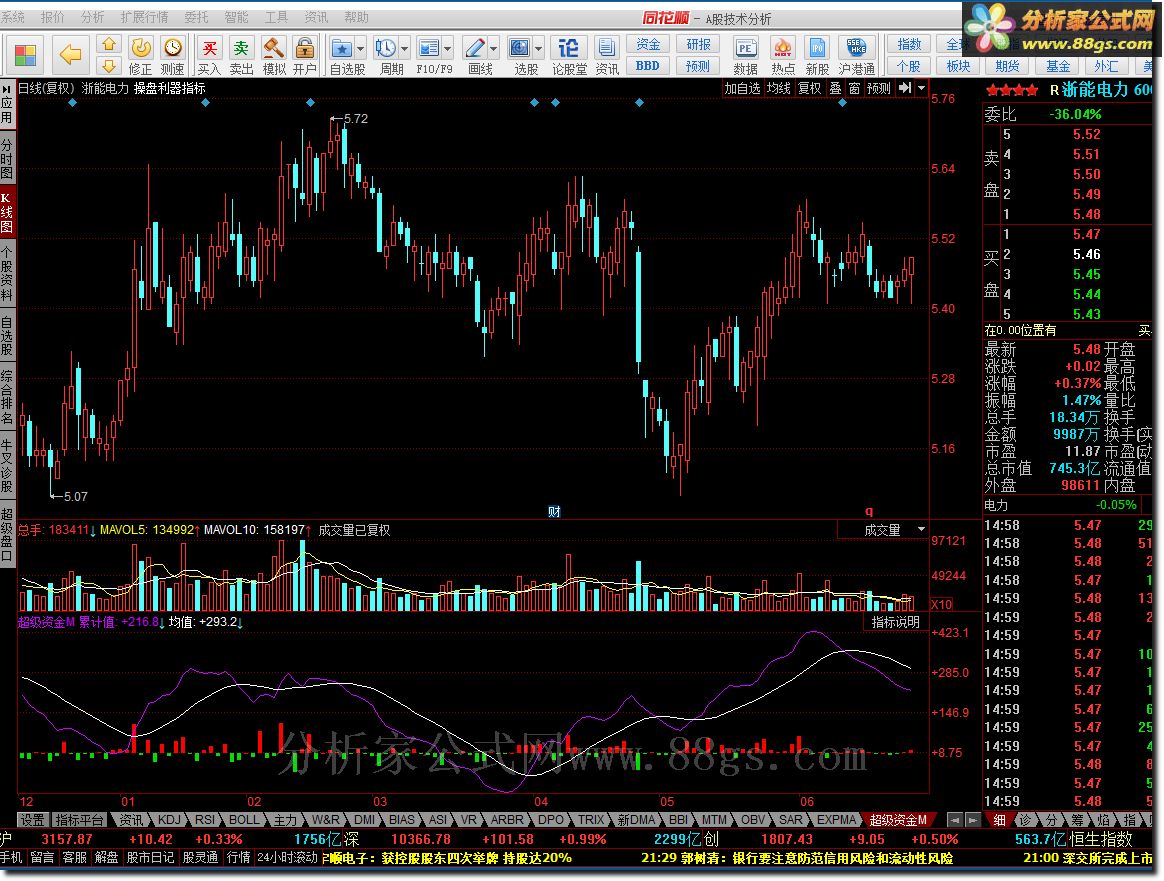Click the 设置 button at bottom left
The image size is (1164, 881).
point(32,819)
